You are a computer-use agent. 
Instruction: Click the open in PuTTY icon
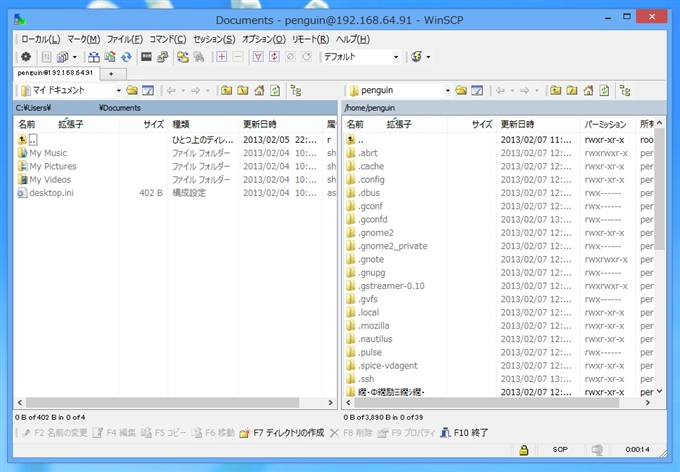tap(163, 57)
